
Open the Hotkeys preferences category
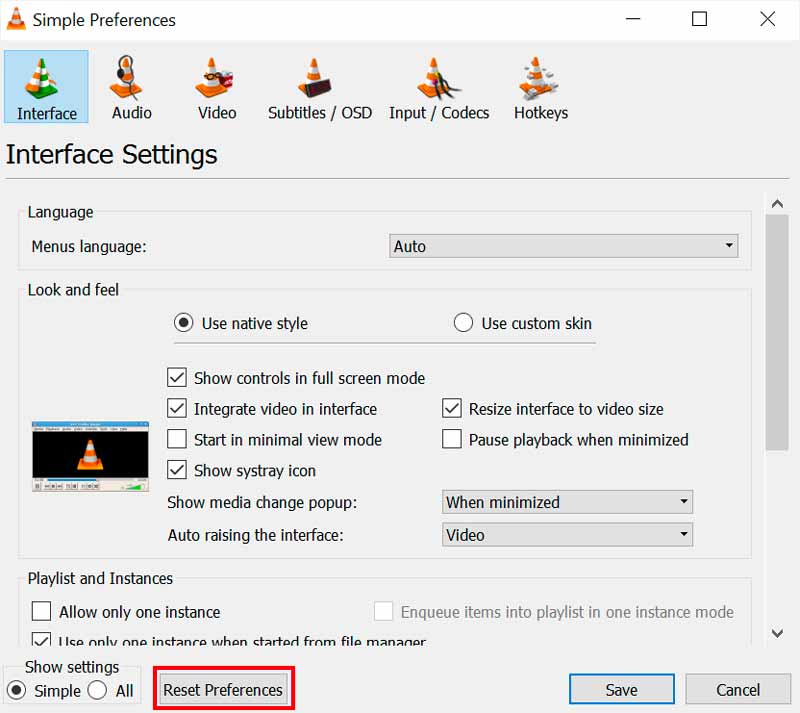click(540, 88)
